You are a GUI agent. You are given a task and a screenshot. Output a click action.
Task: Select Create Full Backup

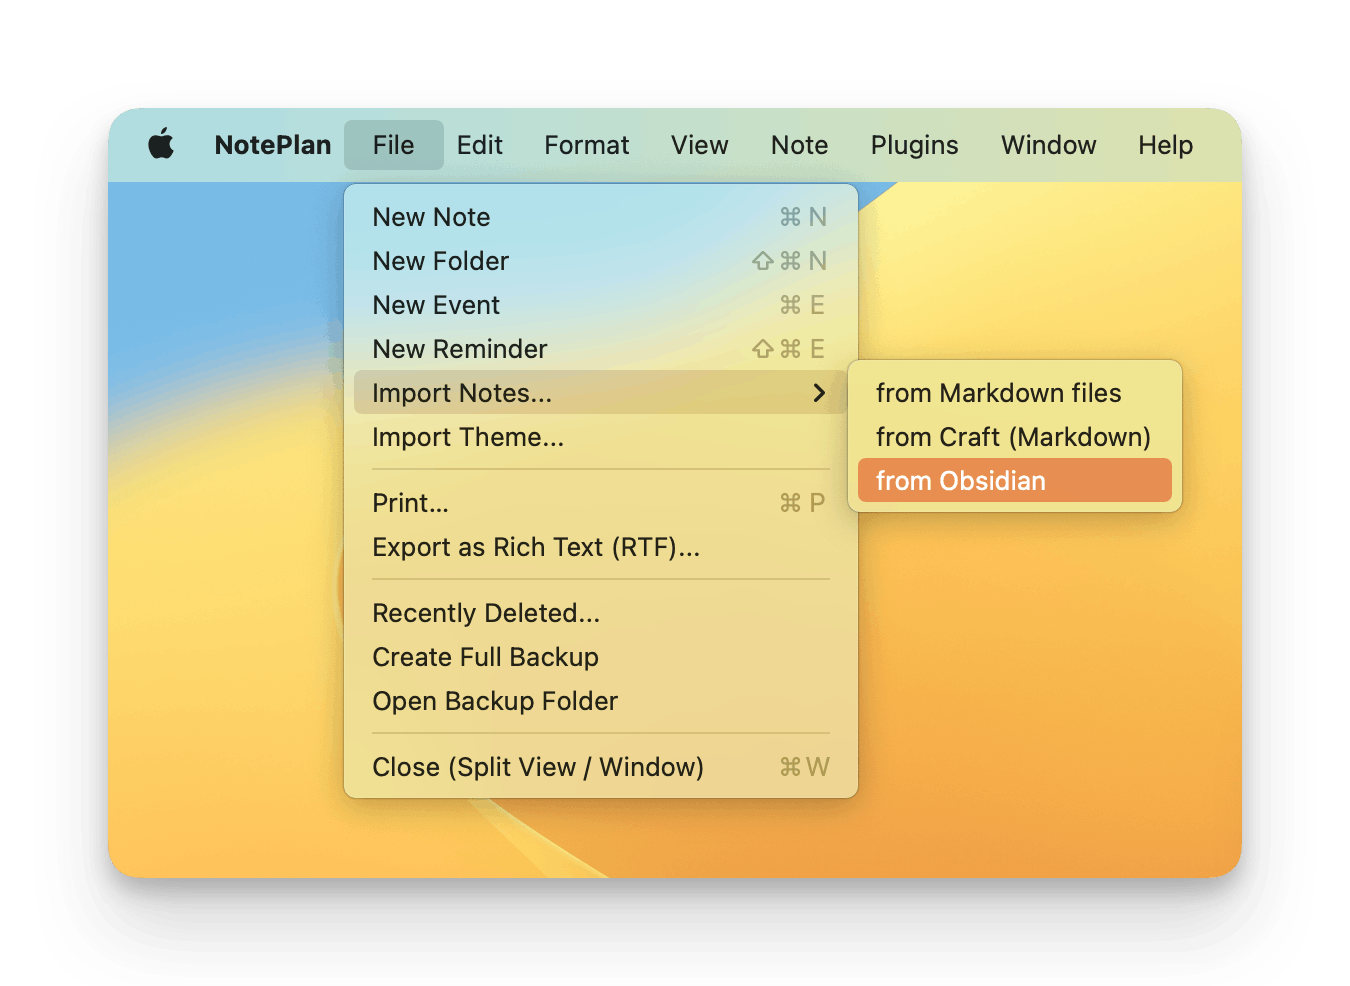[x=601, y=657]
